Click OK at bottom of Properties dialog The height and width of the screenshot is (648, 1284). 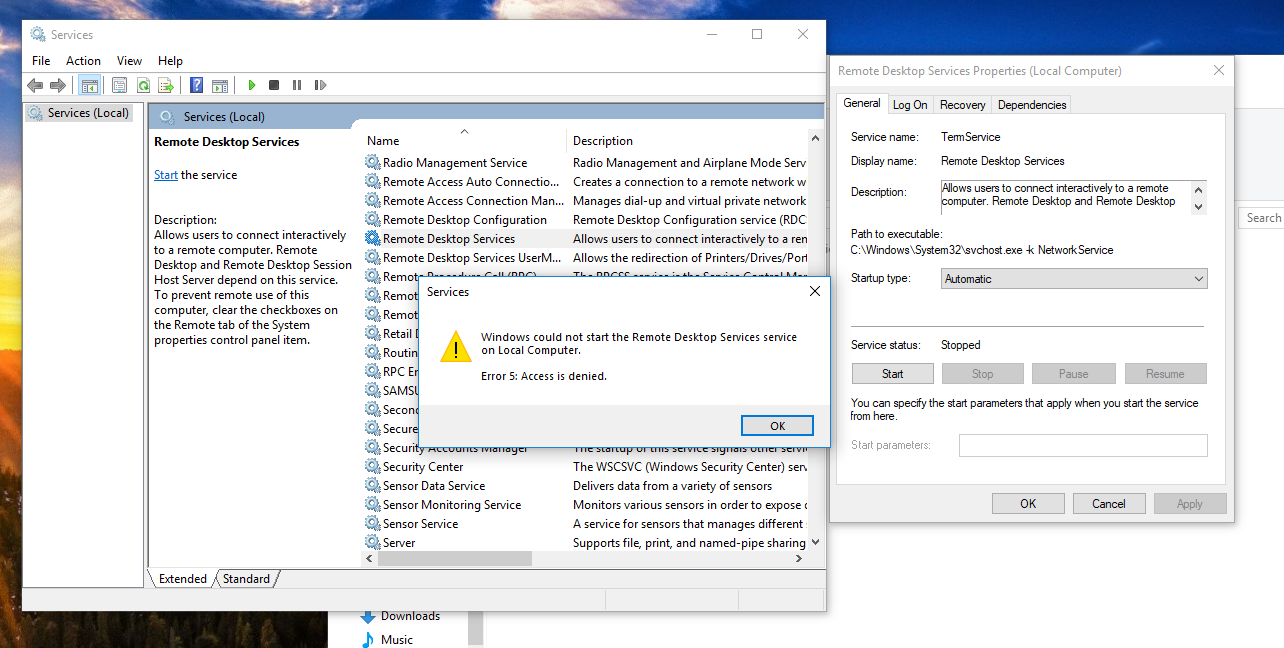click(x=1028, y=504)
